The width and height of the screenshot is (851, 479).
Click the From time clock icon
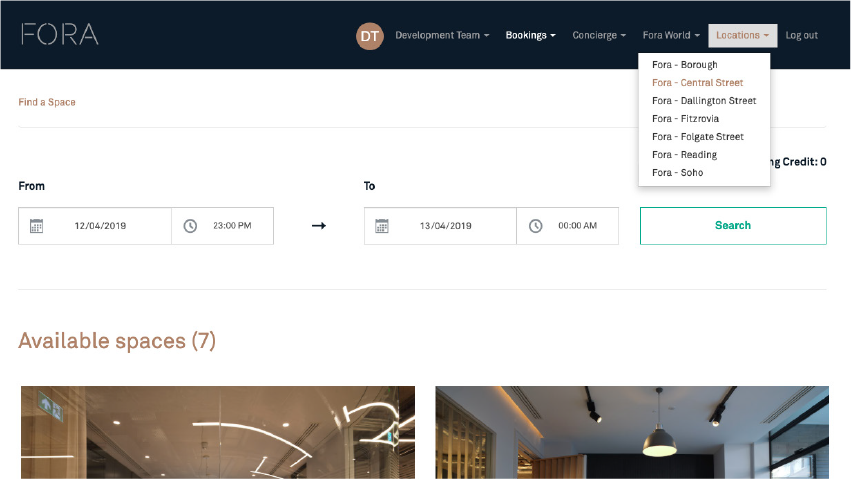(190, 226)
